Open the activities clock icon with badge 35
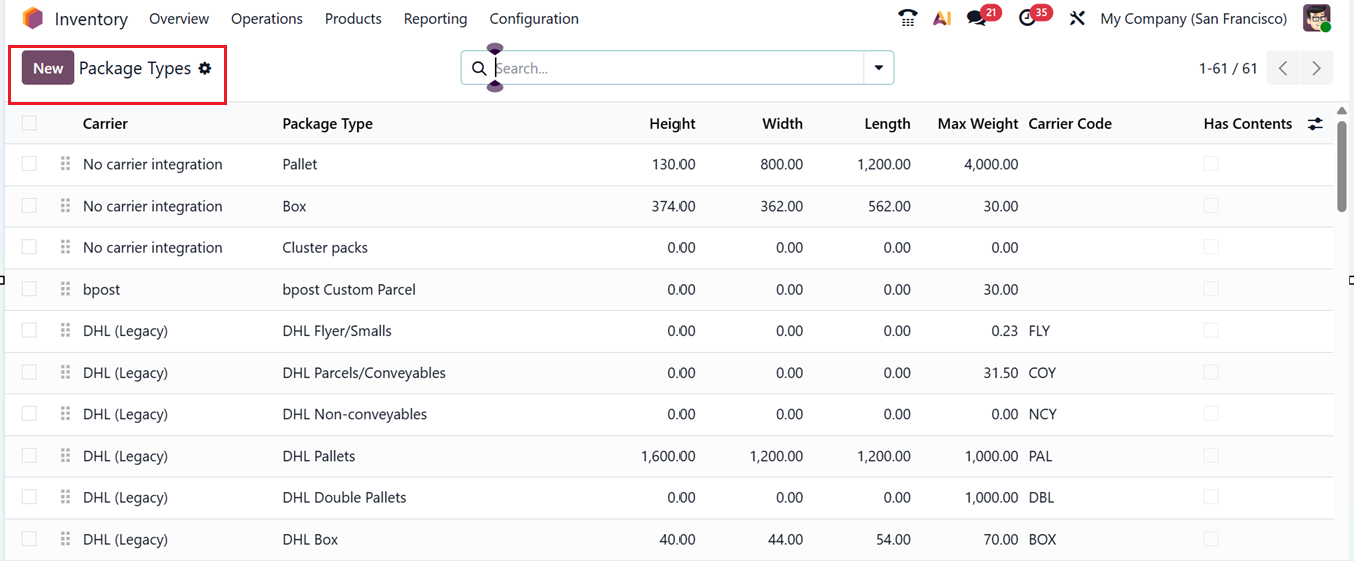Image resolution: width=1354 pixels, height=561 pixels. click(1027, 18)
